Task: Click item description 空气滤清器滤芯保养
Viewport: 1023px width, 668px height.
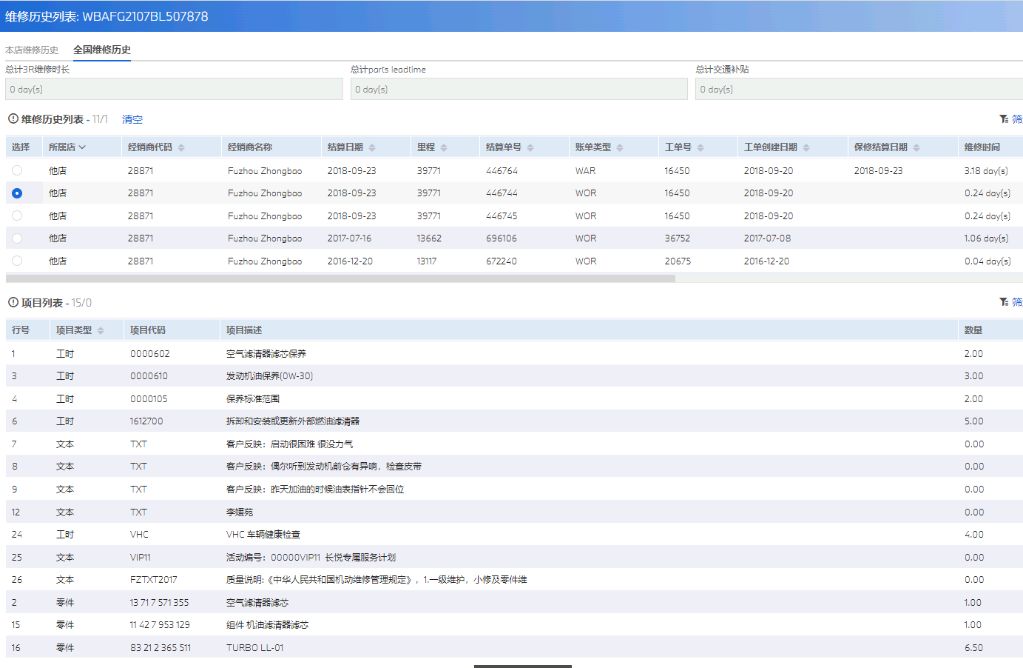Action: [x=266, y=354]
